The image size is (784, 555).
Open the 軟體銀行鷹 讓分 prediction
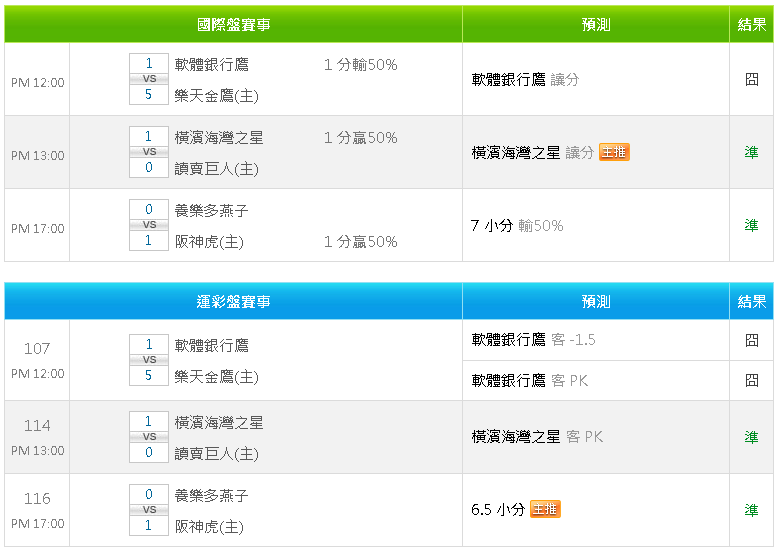(525, 79)
